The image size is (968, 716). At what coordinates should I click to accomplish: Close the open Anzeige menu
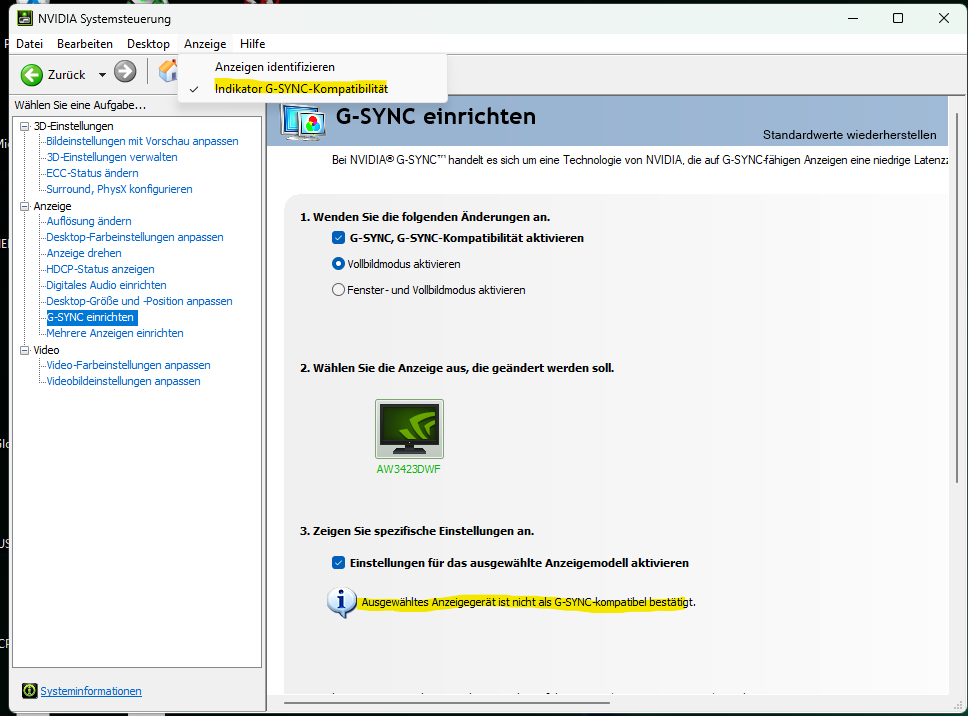coord(205,44)
